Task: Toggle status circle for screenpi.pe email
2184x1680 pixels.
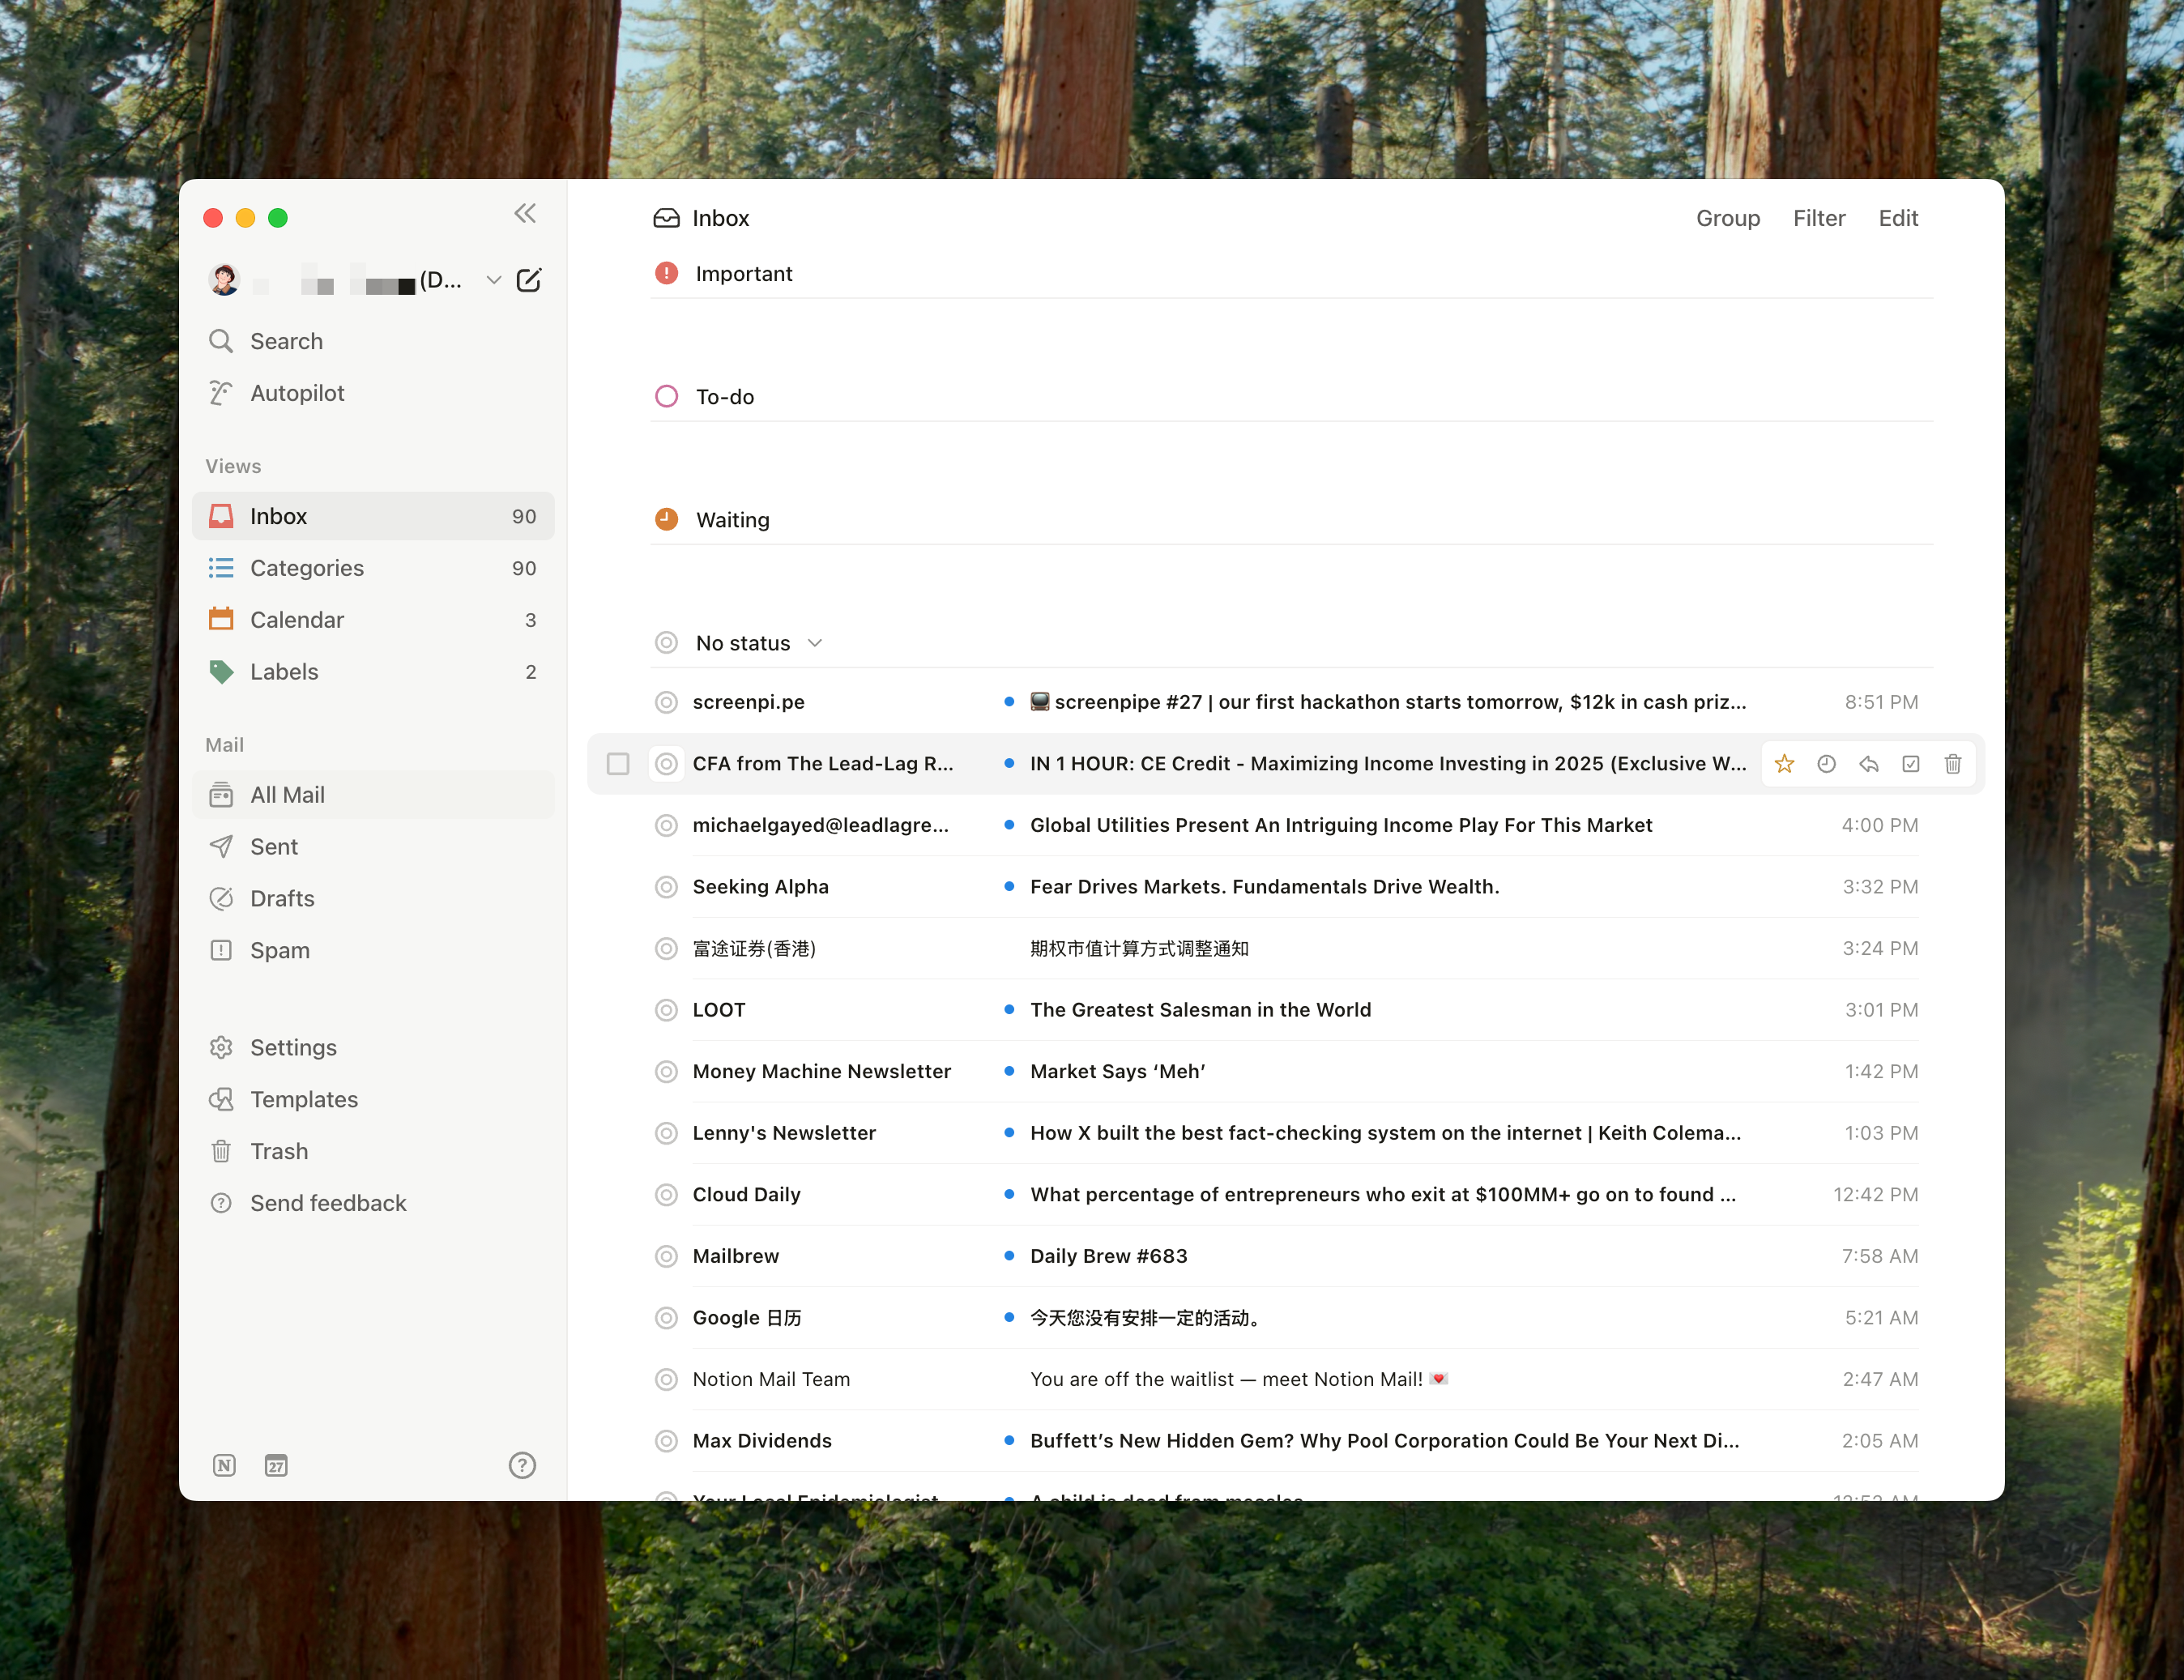Action: click(666, 702)
